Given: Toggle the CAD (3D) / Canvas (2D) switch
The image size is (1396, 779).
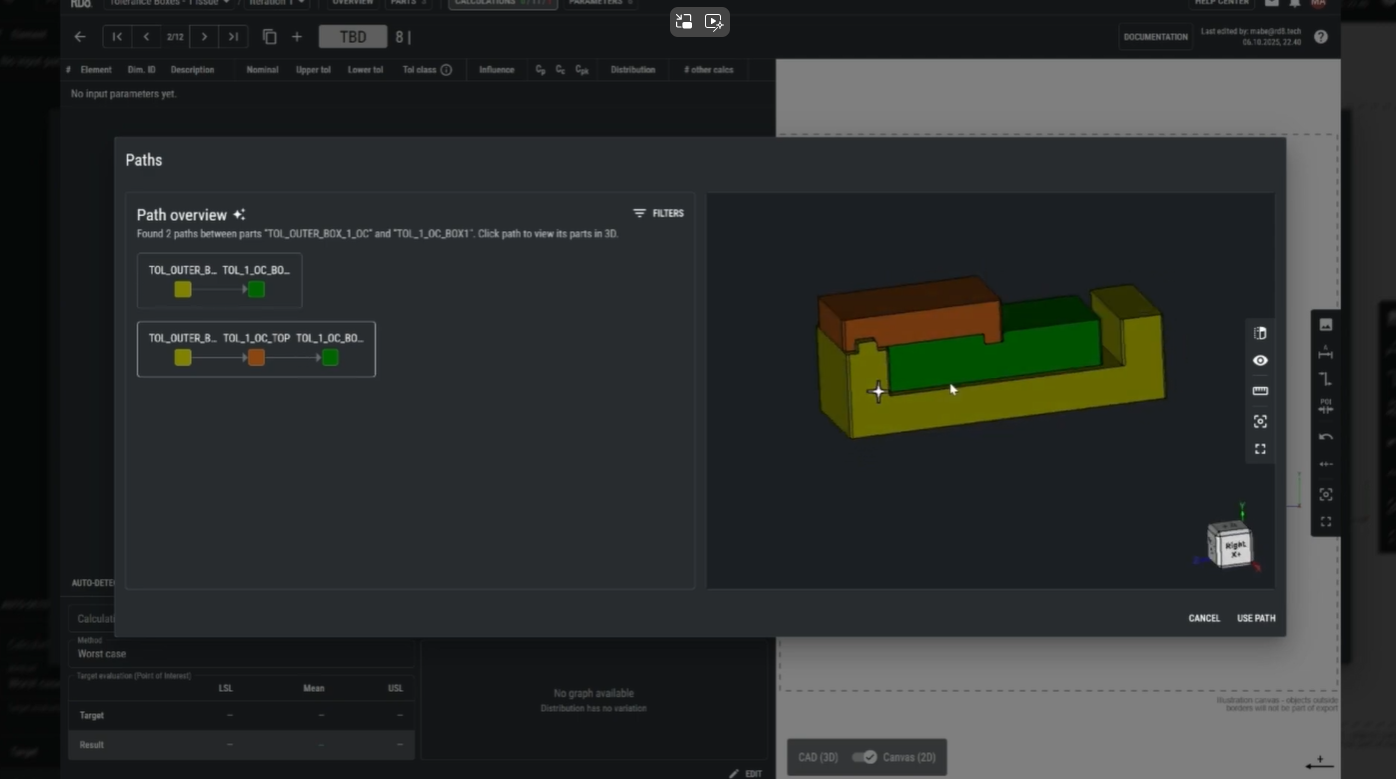Looking at the screenshot, I should tap(864, 757).
